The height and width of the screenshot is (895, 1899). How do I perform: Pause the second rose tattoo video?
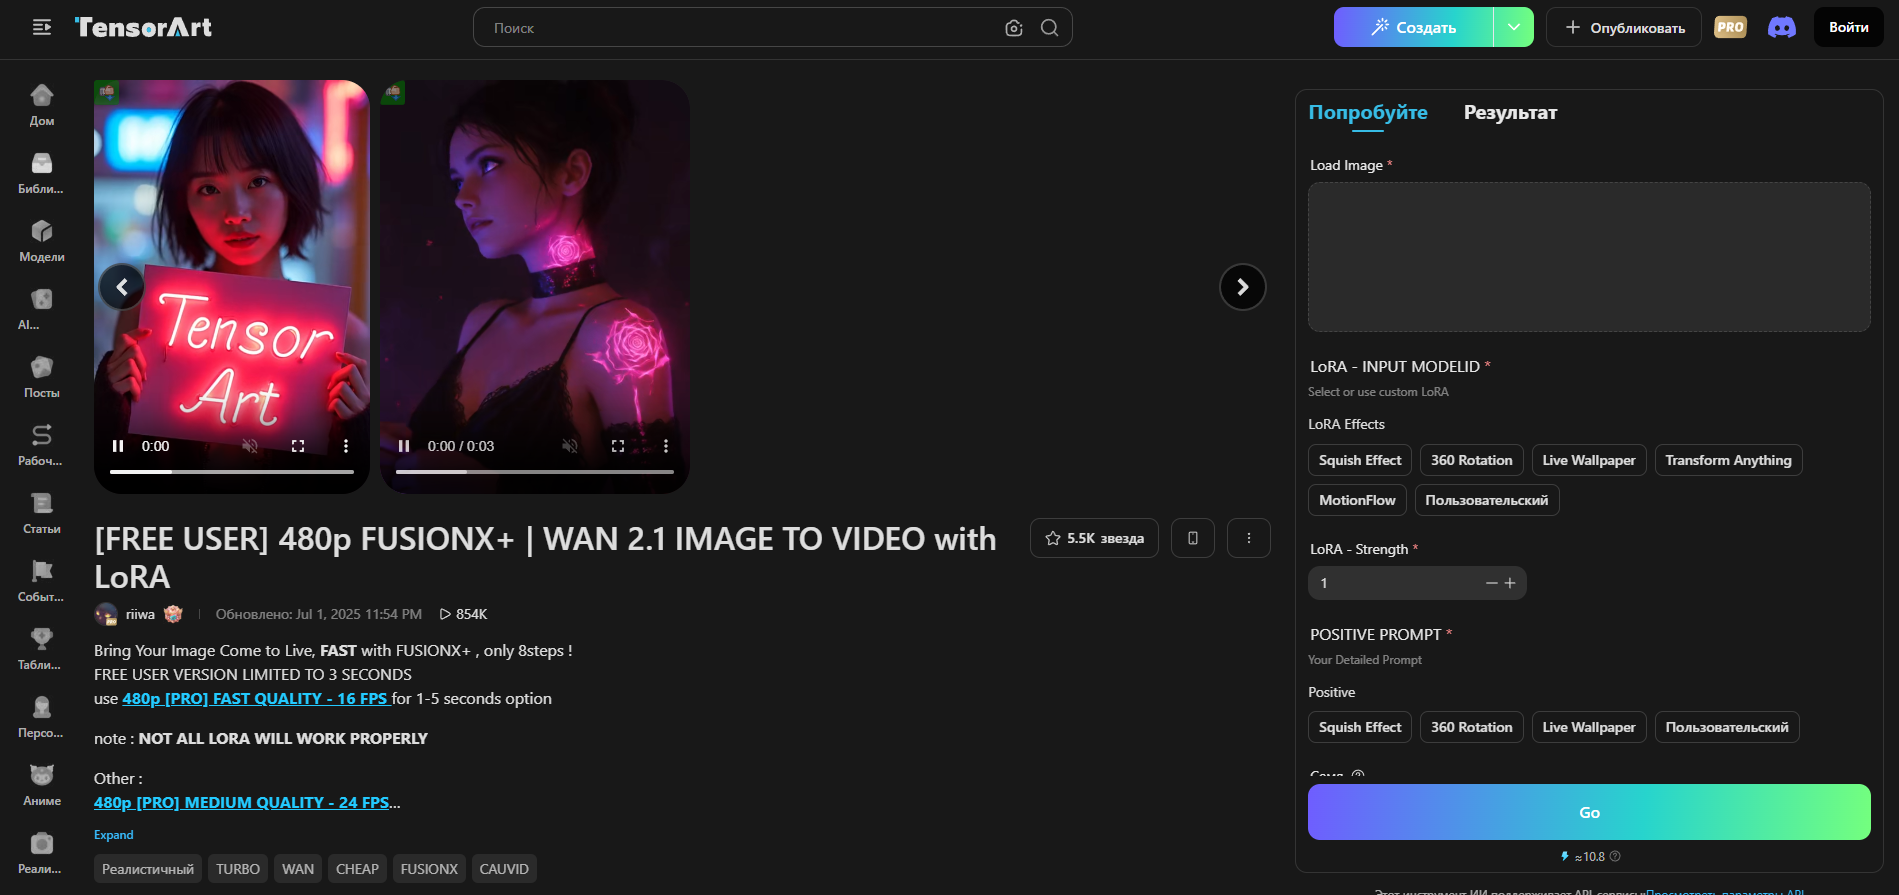pyautogui.click(x=404, y=446)
